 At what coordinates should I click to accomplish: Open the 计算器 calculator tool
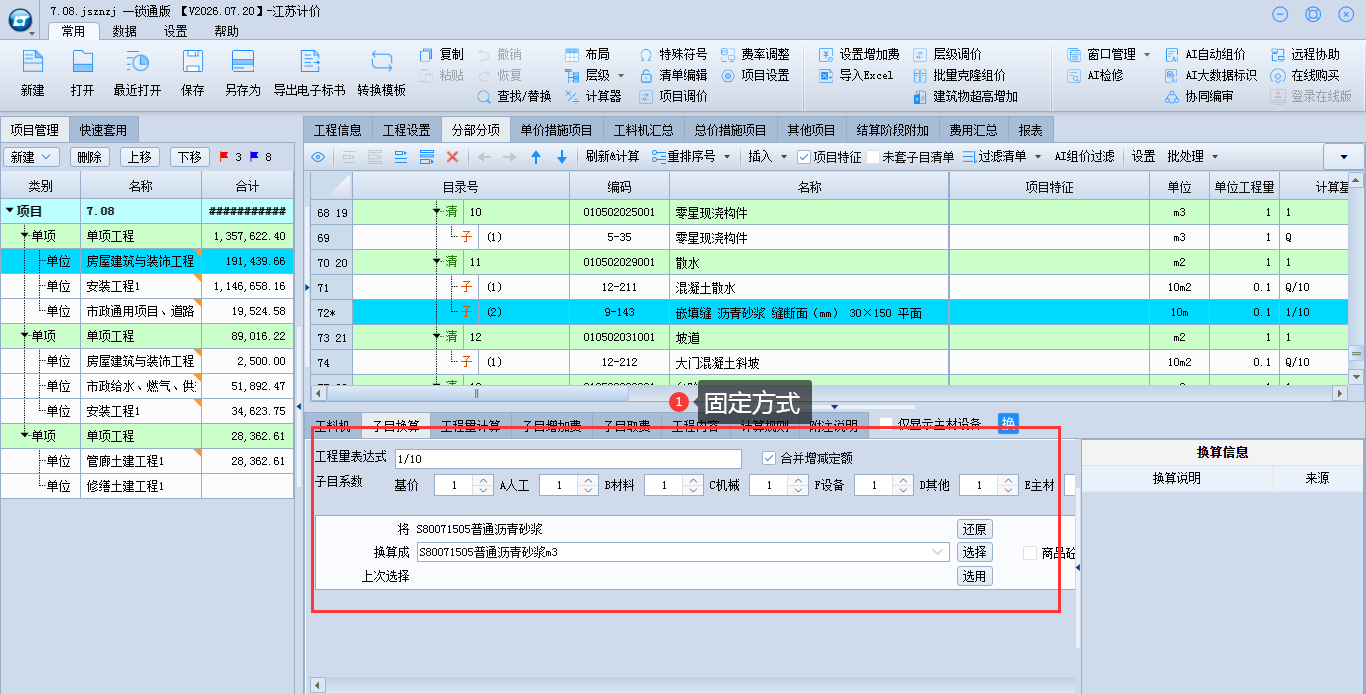[593, 97]
